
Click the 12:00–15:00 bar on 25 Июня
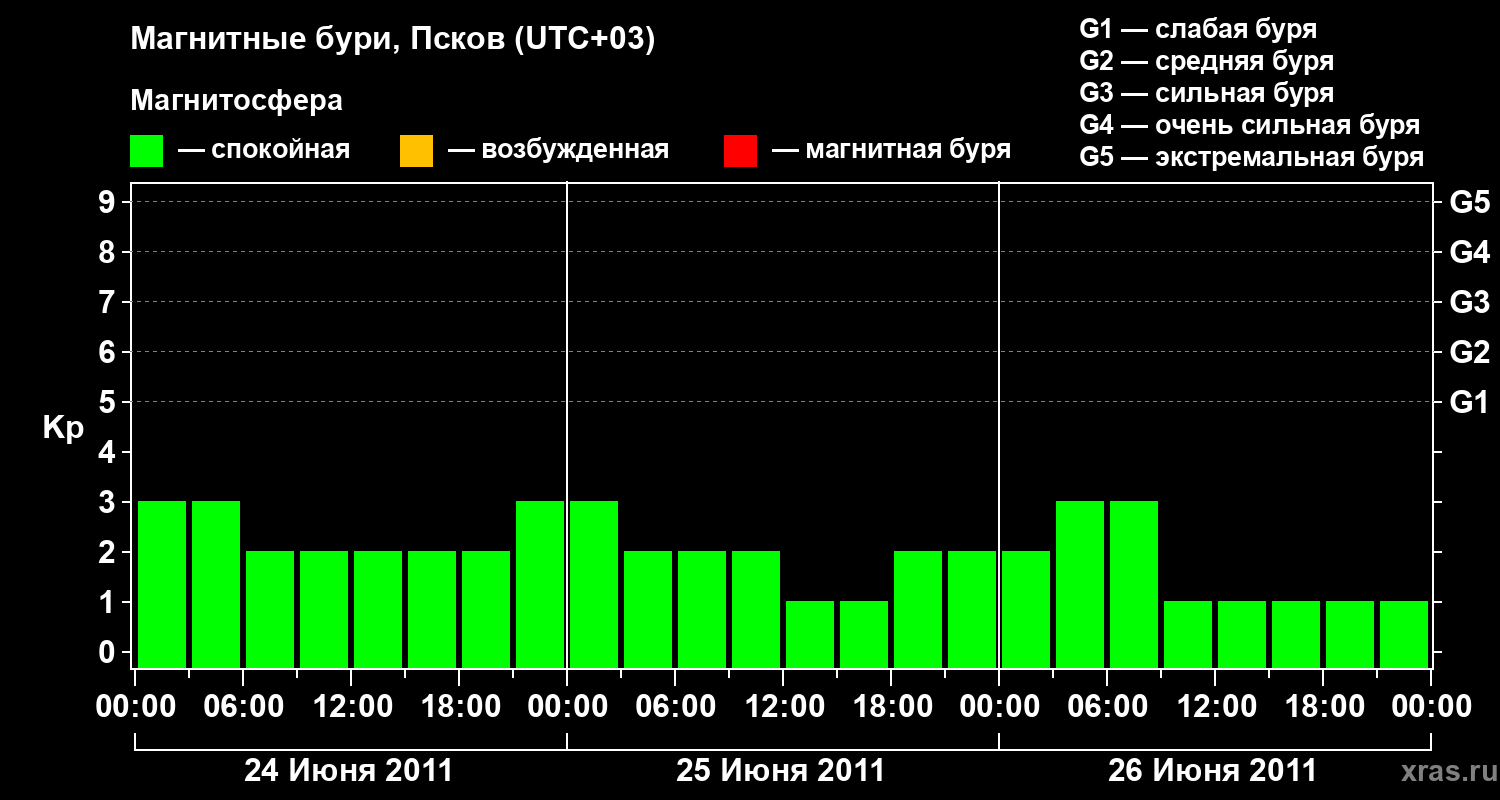pyautogui.click(x=810, y=634)
